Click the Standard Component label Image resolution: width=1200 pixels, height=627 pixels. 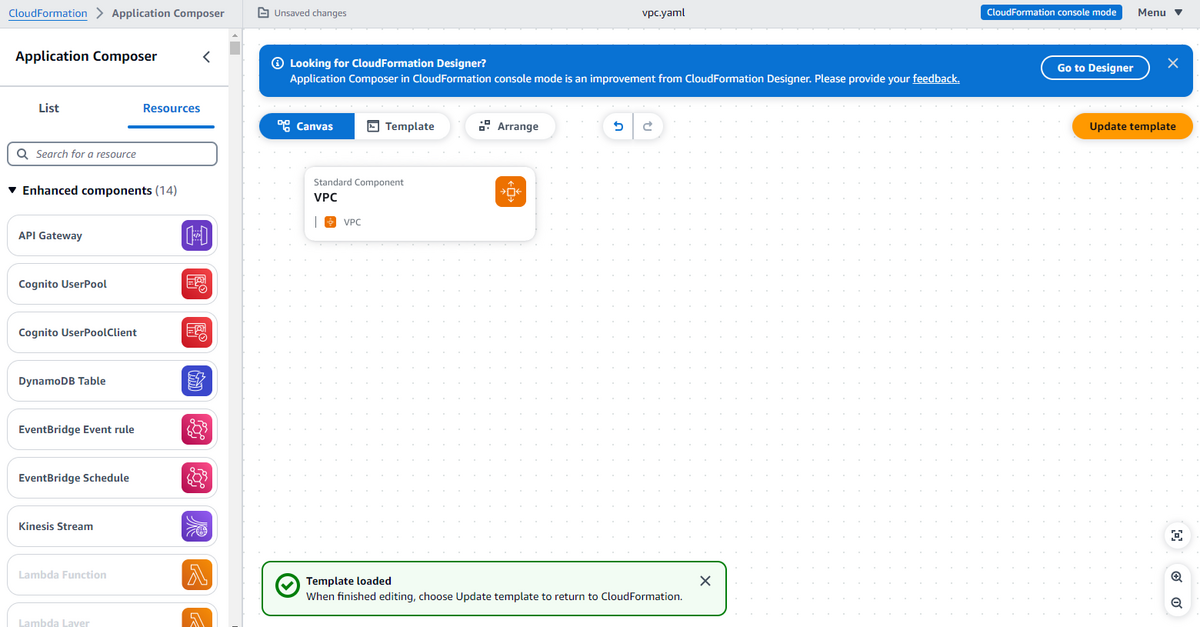pos(359,182)
